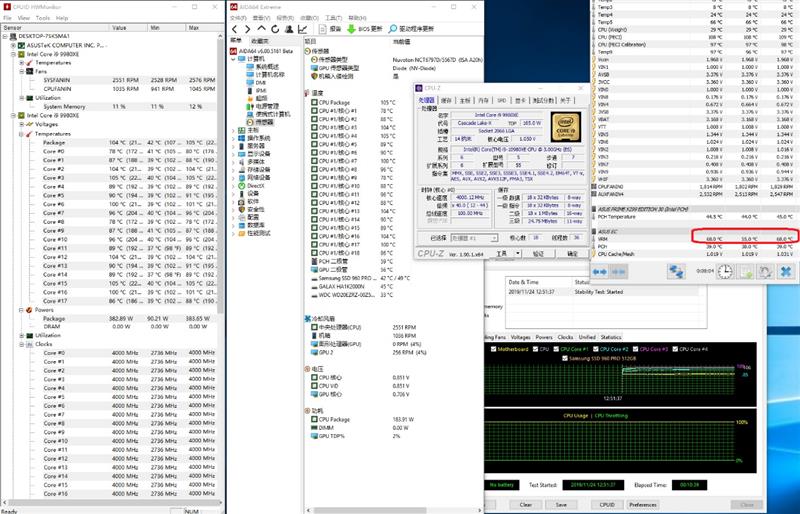Click the DirectX icon in AIDA64 tree
The image size is (800, 514).
(x=242, y=186)
